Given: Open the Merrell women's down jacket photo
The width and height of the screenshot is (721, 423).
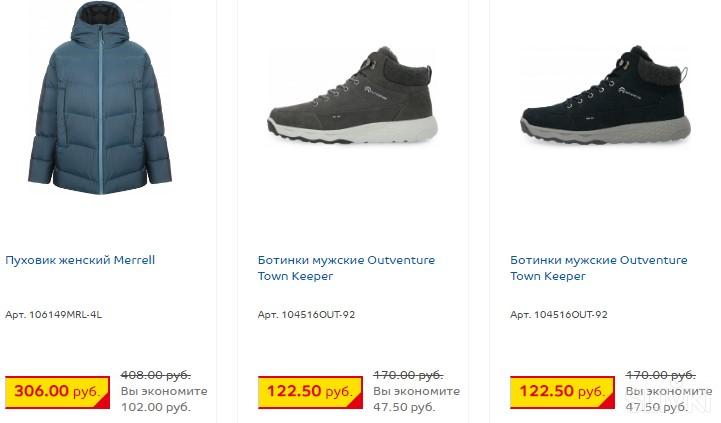Looking at the screenshot, I should [100, 98].
